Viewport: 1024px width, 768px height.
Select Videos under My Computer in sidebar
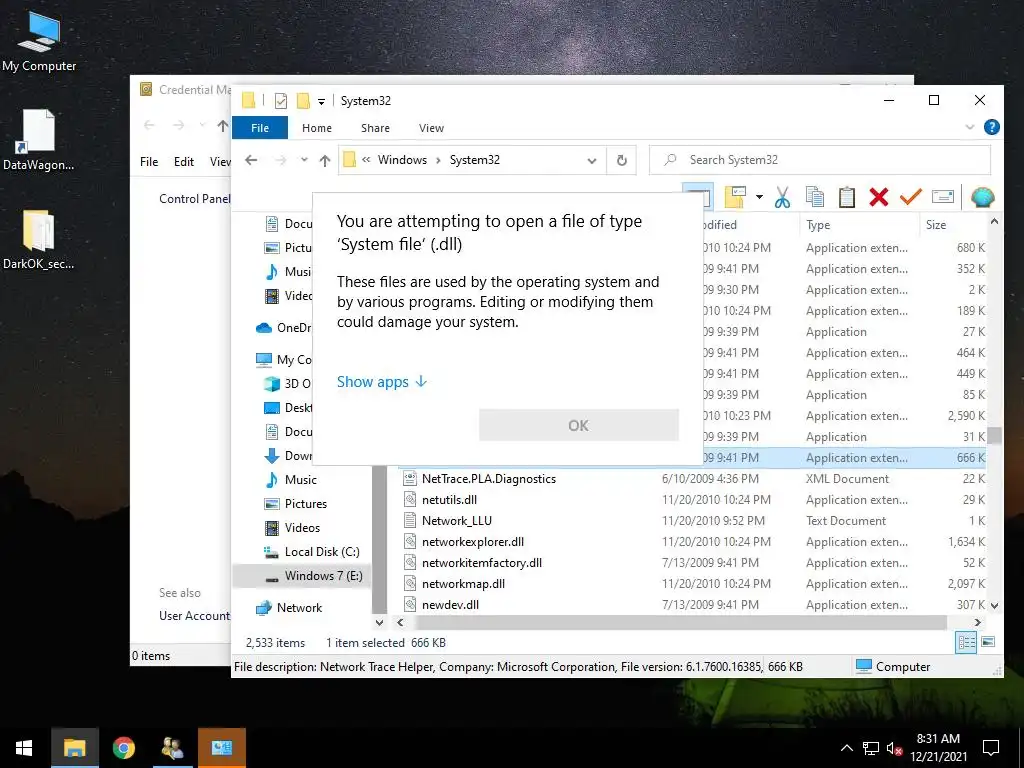click(302, 528)
